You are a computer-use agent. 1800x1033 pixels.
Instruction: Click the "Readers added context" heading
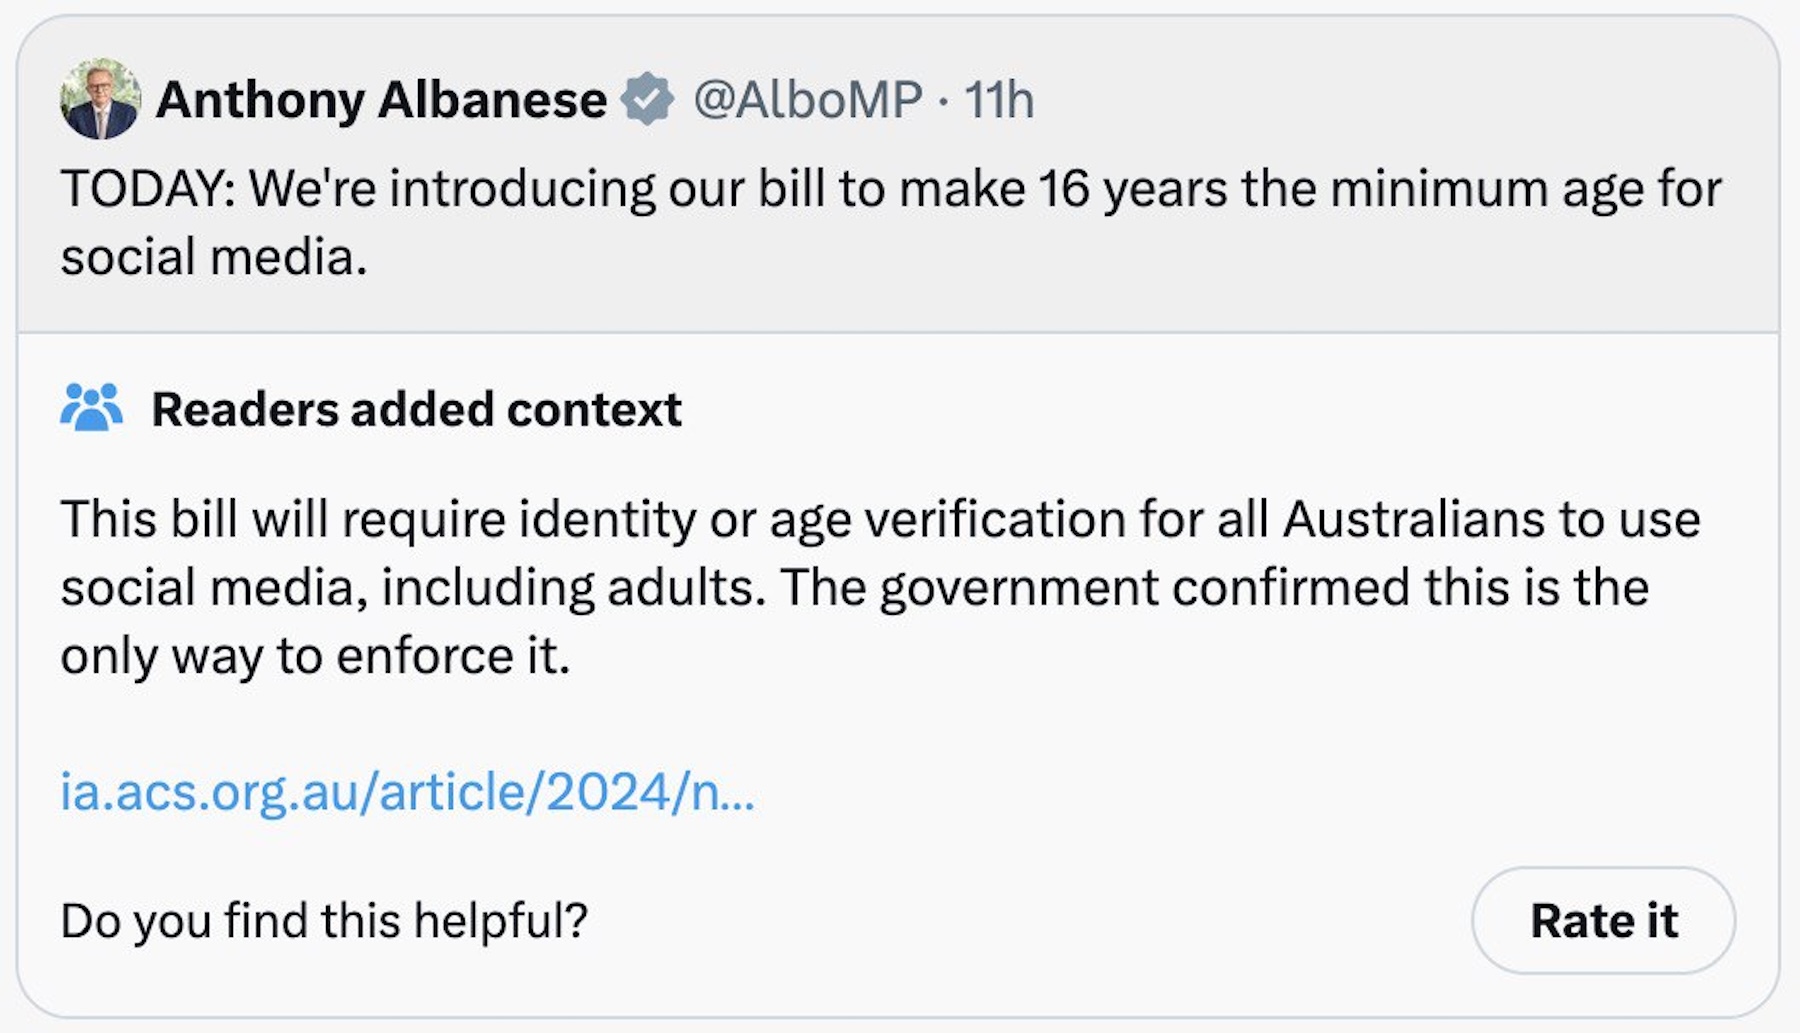coord(416,409)
